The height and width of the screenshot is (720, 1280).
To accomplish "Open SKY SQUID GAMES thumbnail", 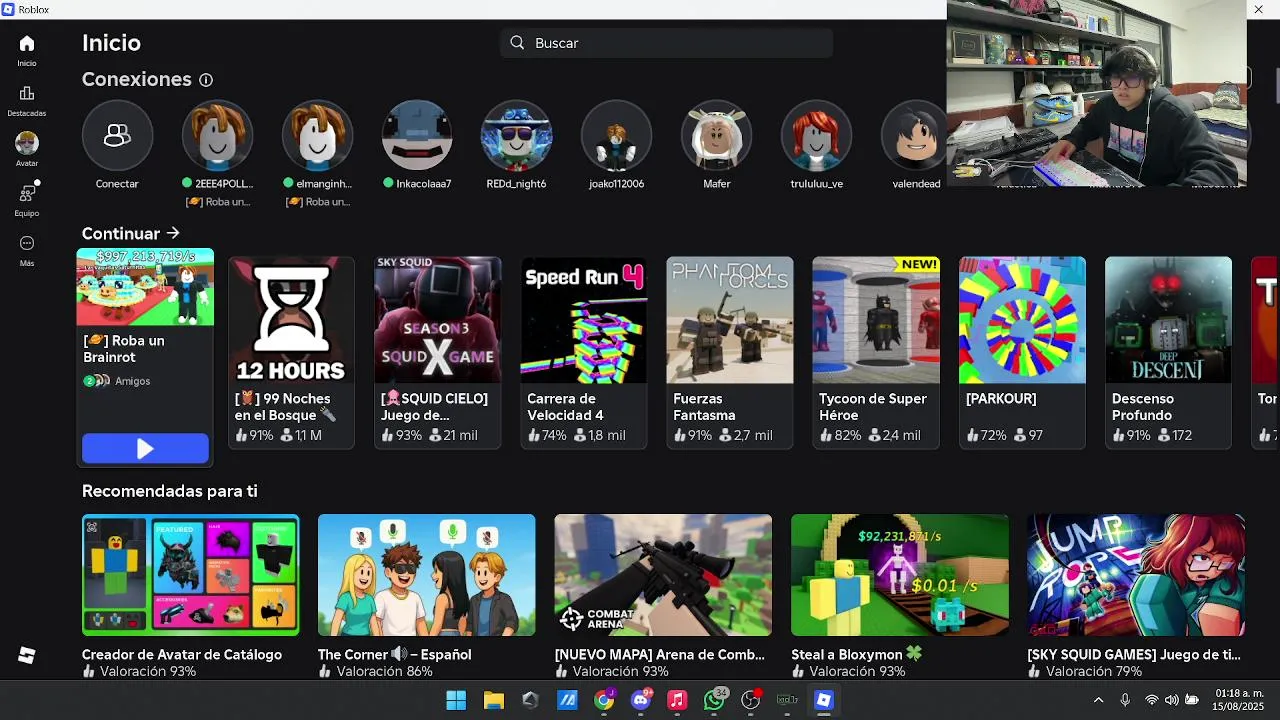I will click(1136, 575).
